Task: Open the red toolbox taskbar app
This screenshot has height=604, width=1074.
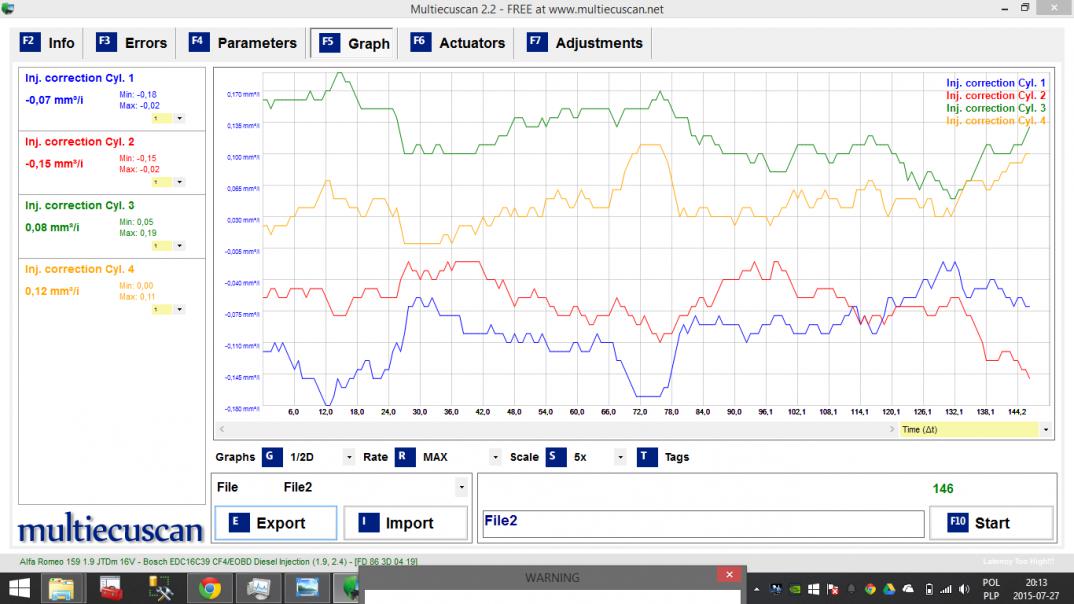Action: (x=110, y=589)
